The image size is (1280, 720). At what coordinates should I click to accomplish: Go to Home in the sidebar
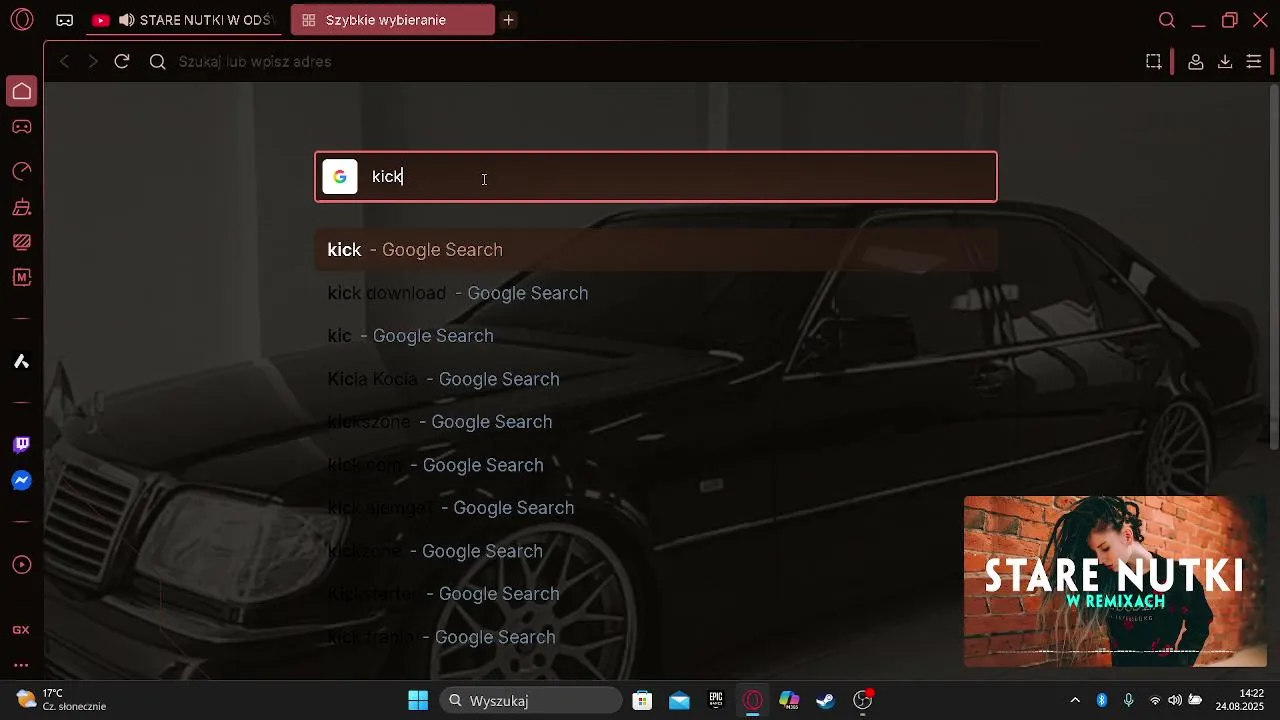tap(21, 91)
